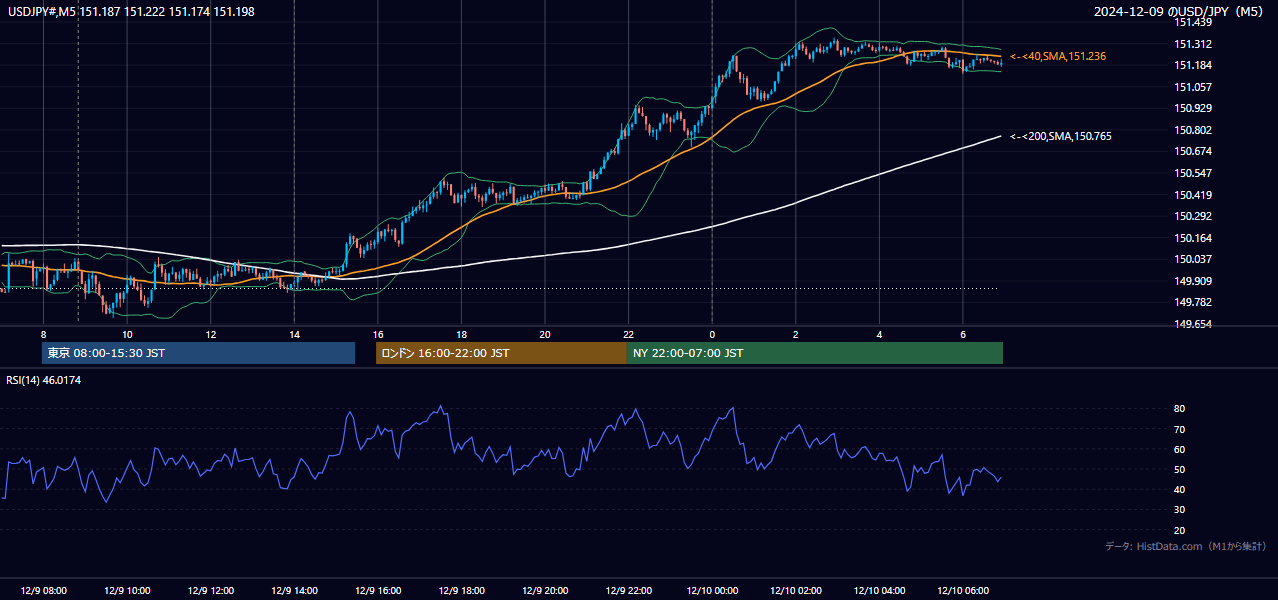Click the 12/9 18:00 time label
Viewport: 1278px width, 600px height.
tap(461, 591)
